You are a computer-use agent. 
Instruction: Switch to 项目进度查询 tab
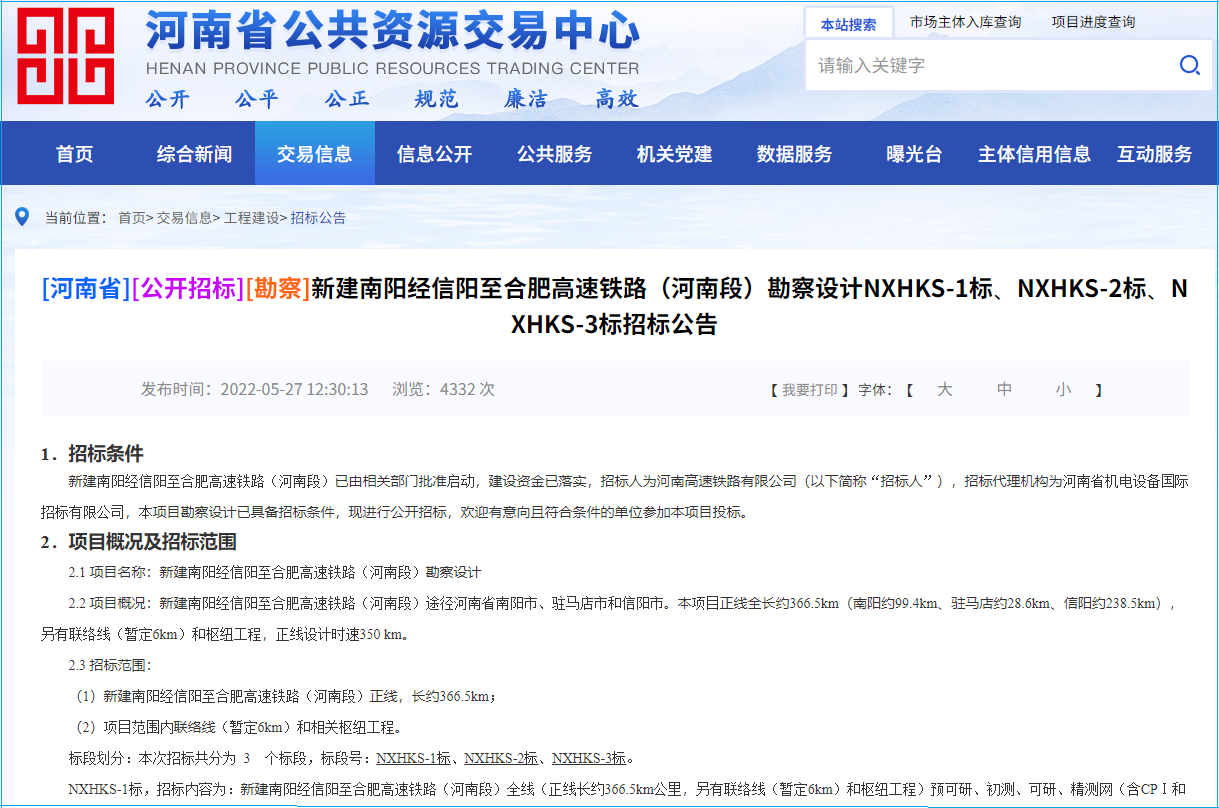coord(1093,22)
